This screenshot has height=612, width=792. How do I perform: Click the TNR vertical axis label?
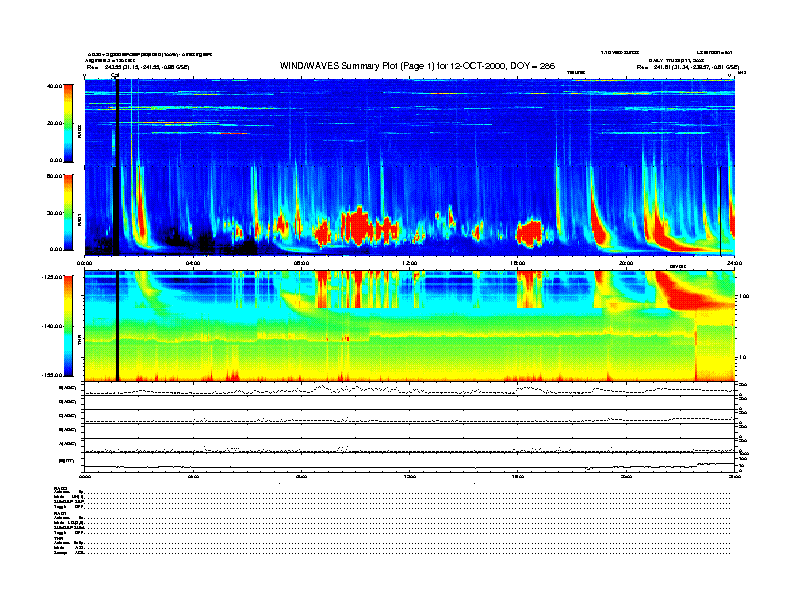click(x=80, y=342)
